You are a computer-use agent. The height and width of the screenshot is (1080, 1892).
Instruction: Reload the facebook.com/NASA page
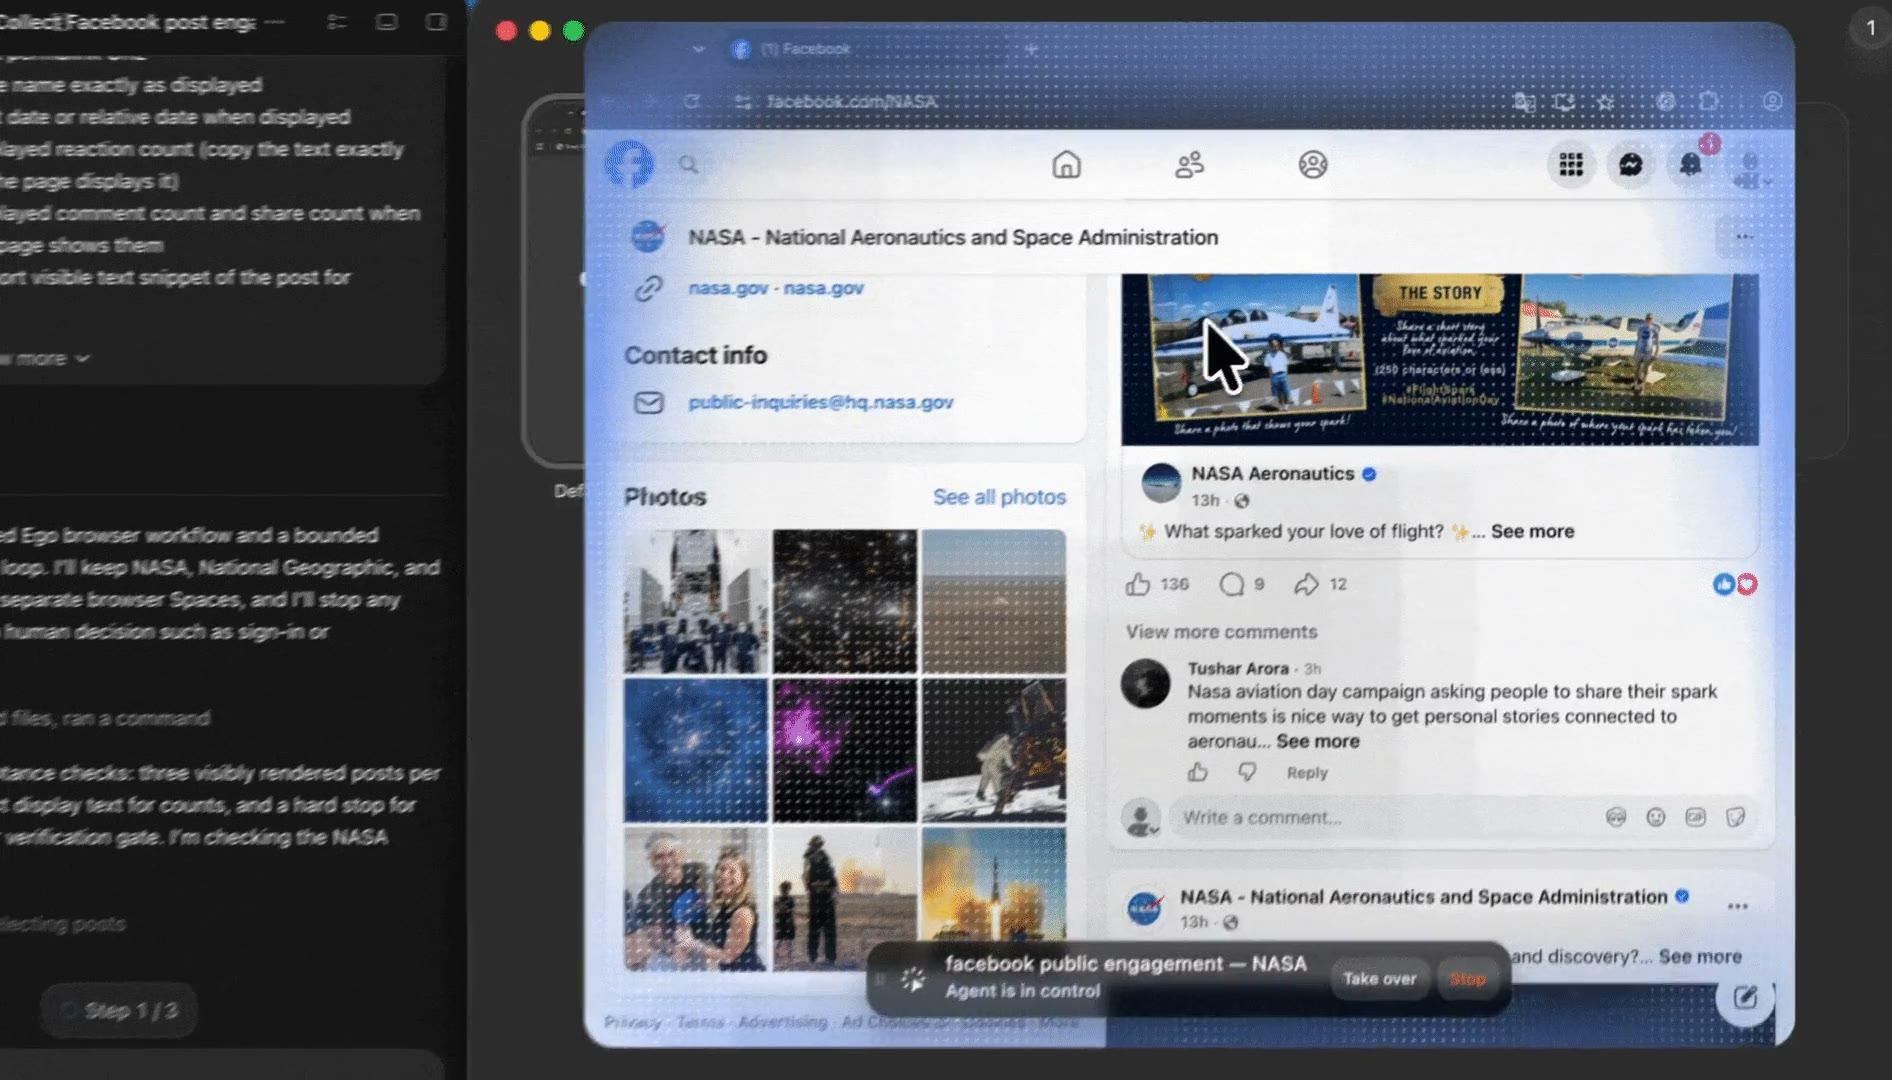coord(692,101)
